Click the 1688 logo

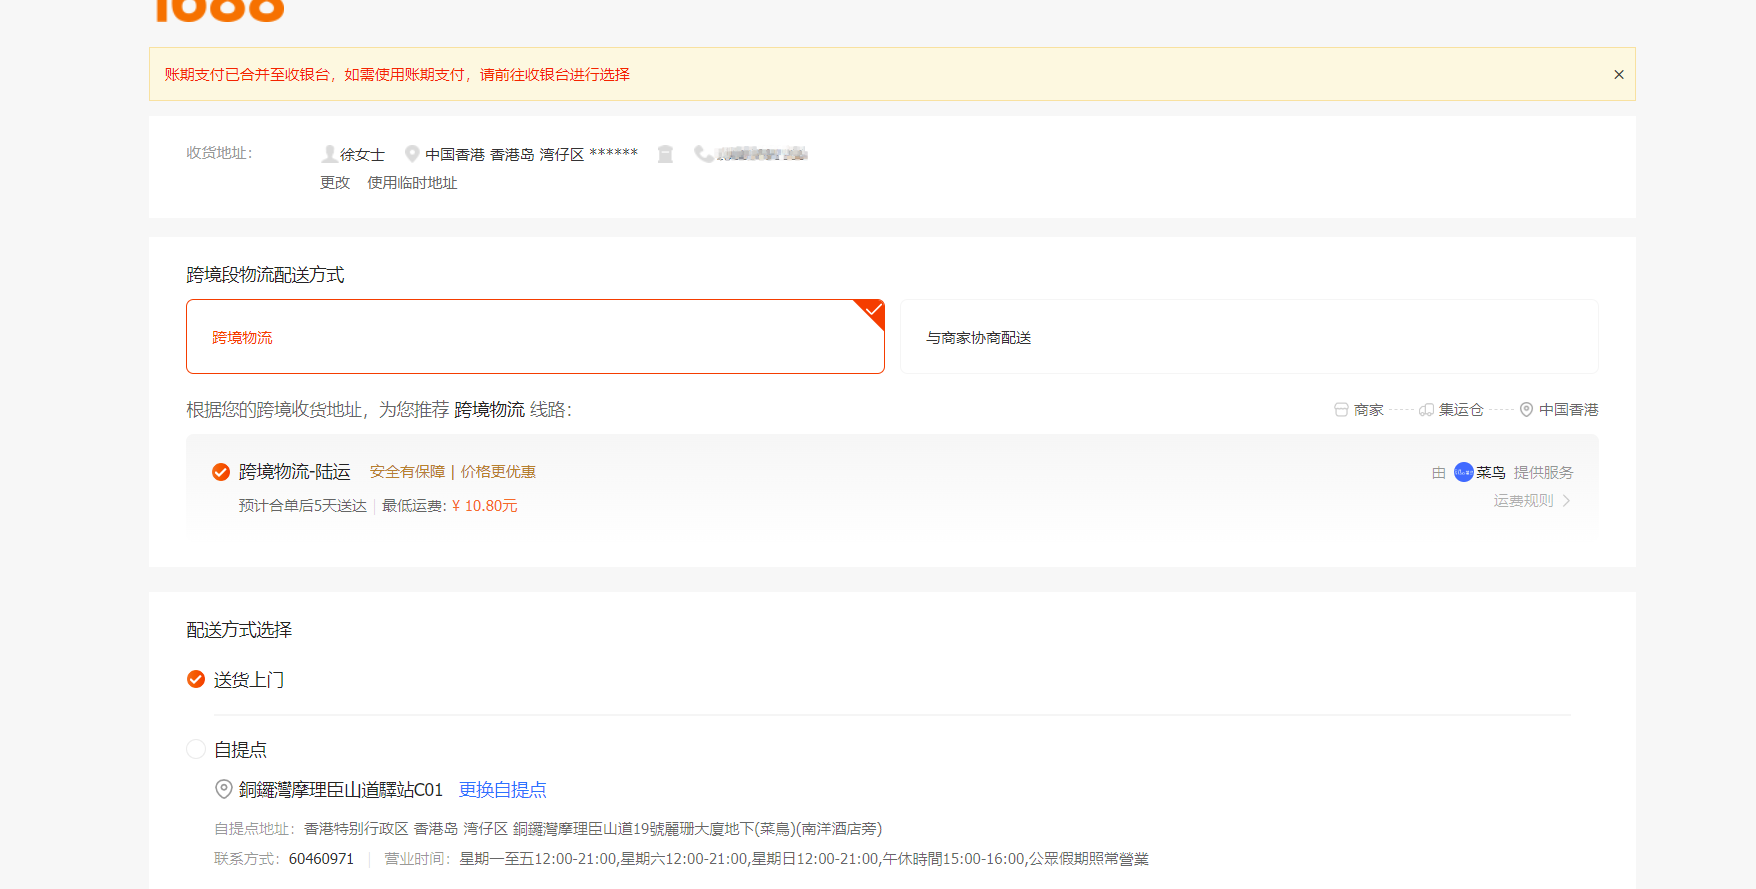click(220, 10)
